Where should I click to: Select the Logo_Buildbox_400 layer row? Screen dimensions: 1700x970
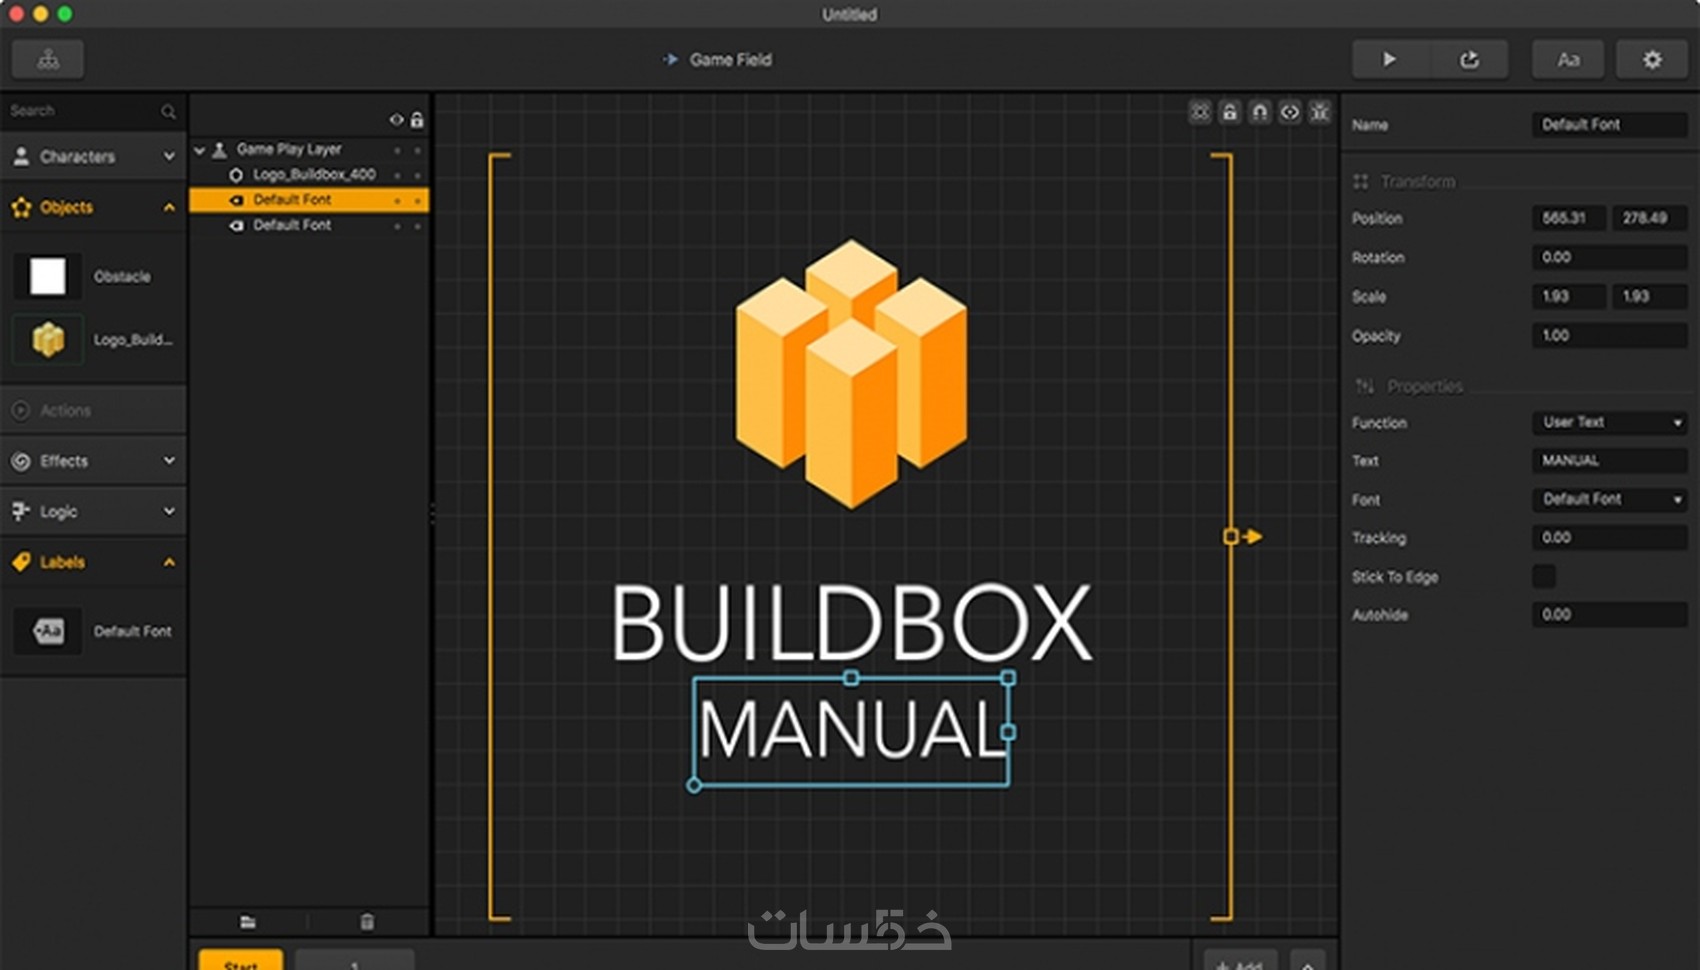tap(309, 174)
